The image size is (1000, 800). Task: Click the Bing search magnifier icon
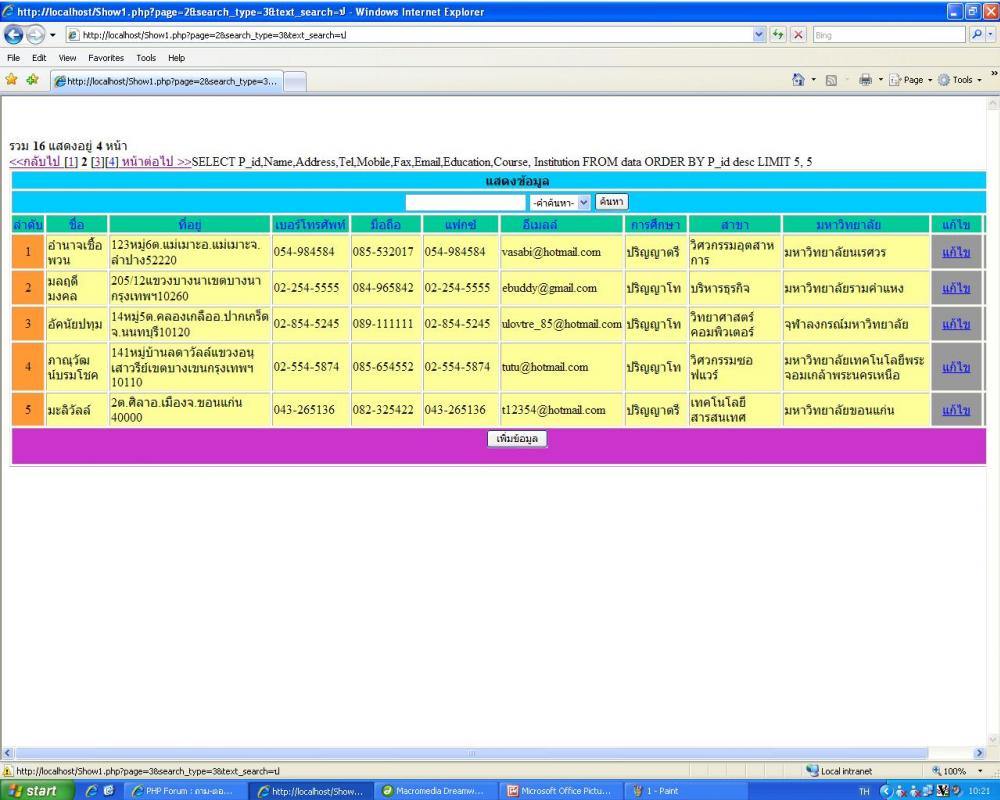[979, 34]
